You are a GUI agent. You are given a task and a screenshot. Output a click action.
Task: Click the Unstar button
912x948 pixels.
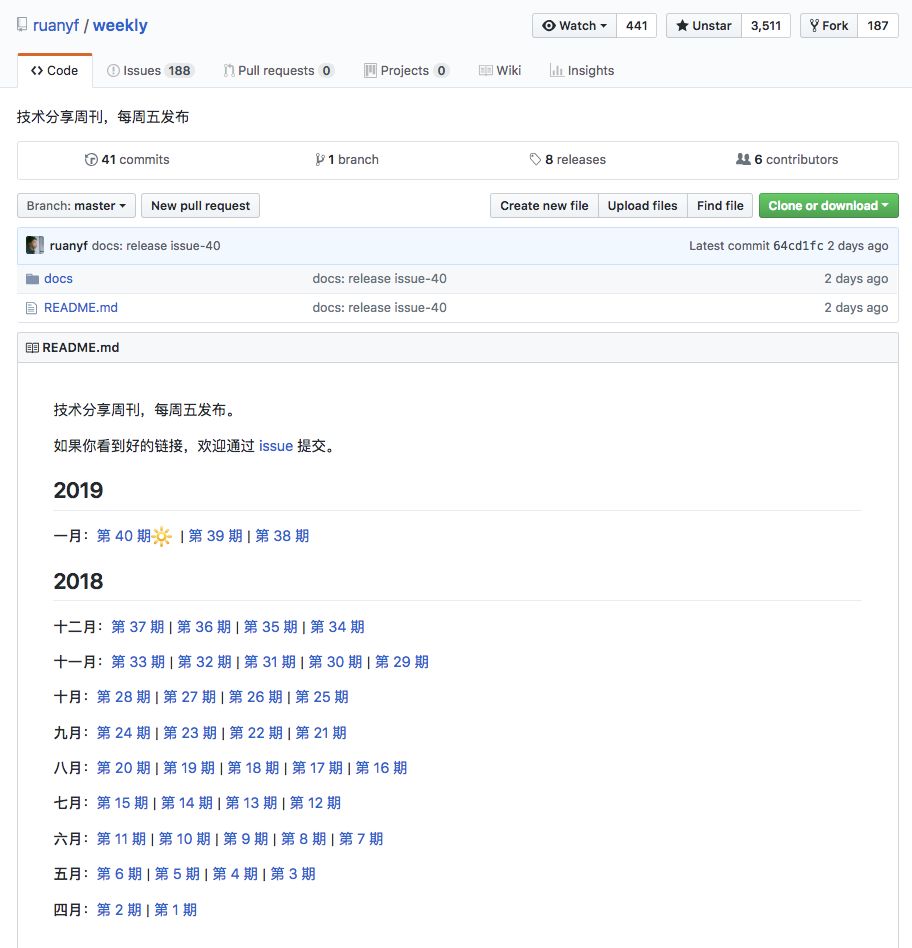(x=704, y=25)
